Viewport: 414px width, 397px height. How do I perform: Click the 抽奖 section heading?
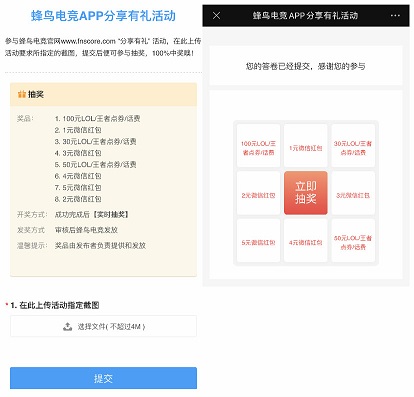click(x=36, y=94)
